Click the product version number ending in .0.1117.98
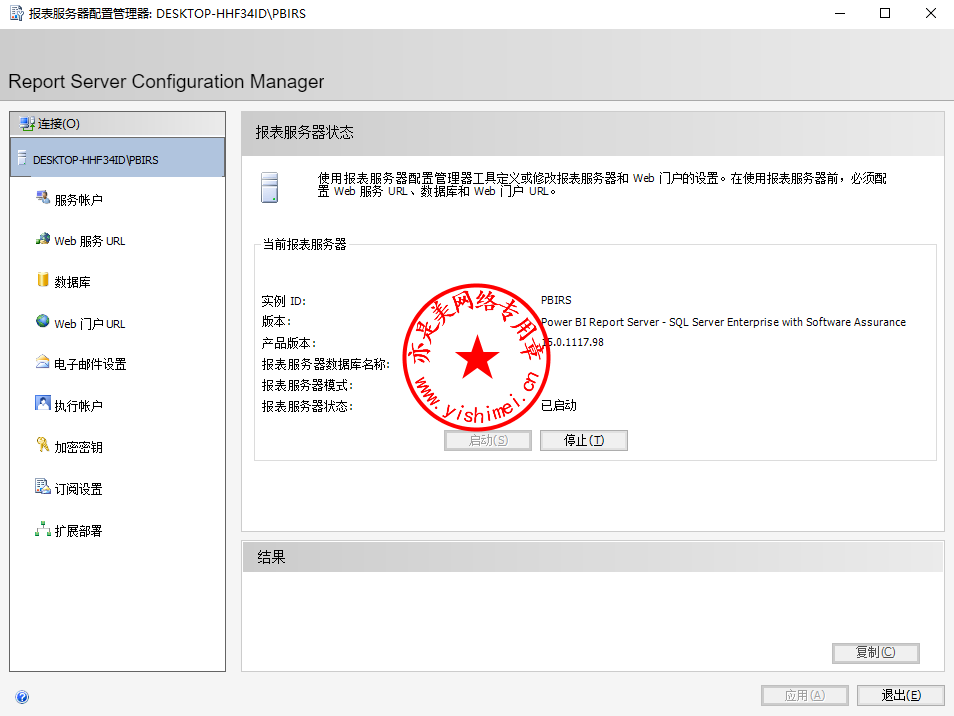The image size is (954, 716). tap(573, 342)
